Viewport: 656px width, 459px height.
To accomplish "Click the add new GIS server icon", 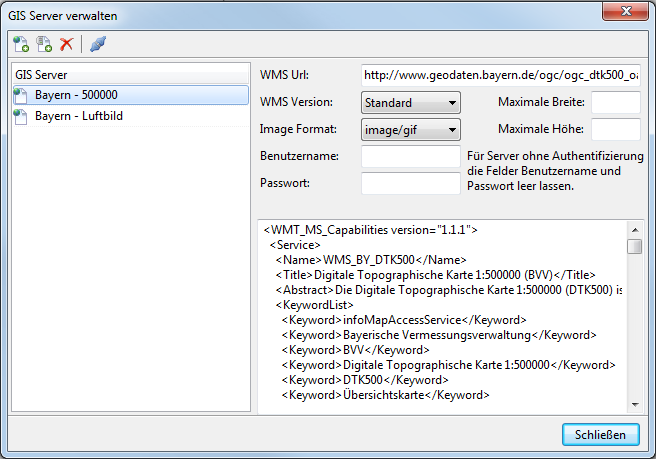I will 21,44.
